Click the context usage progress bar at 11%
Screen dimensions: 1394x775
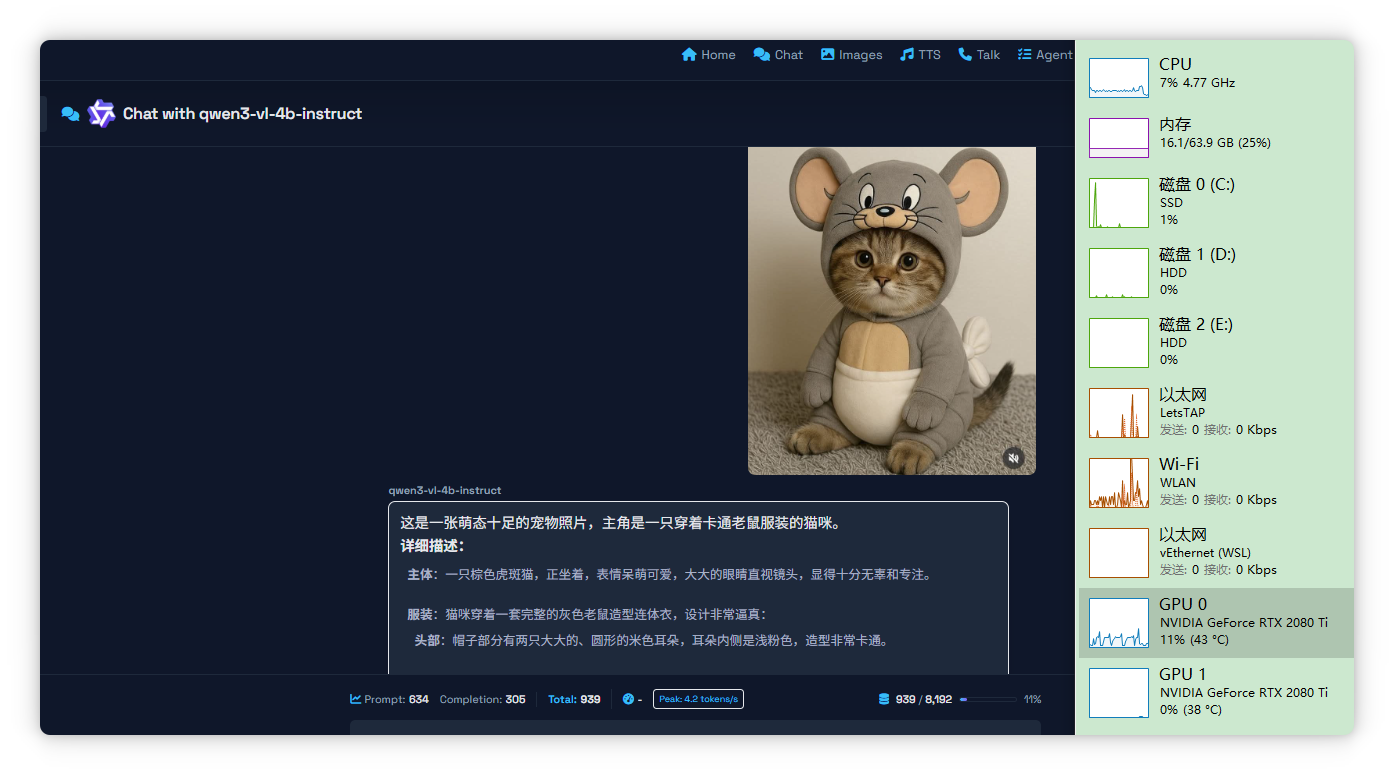coord(990,699)
